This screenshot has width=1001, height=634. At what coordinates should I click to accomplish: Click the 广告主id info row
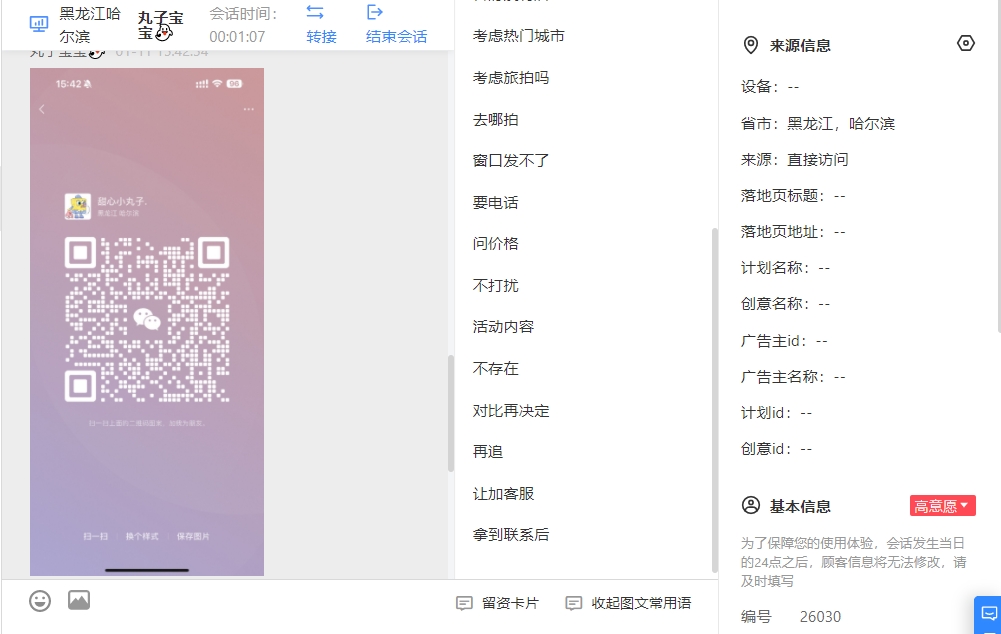(x=784, y=341)
